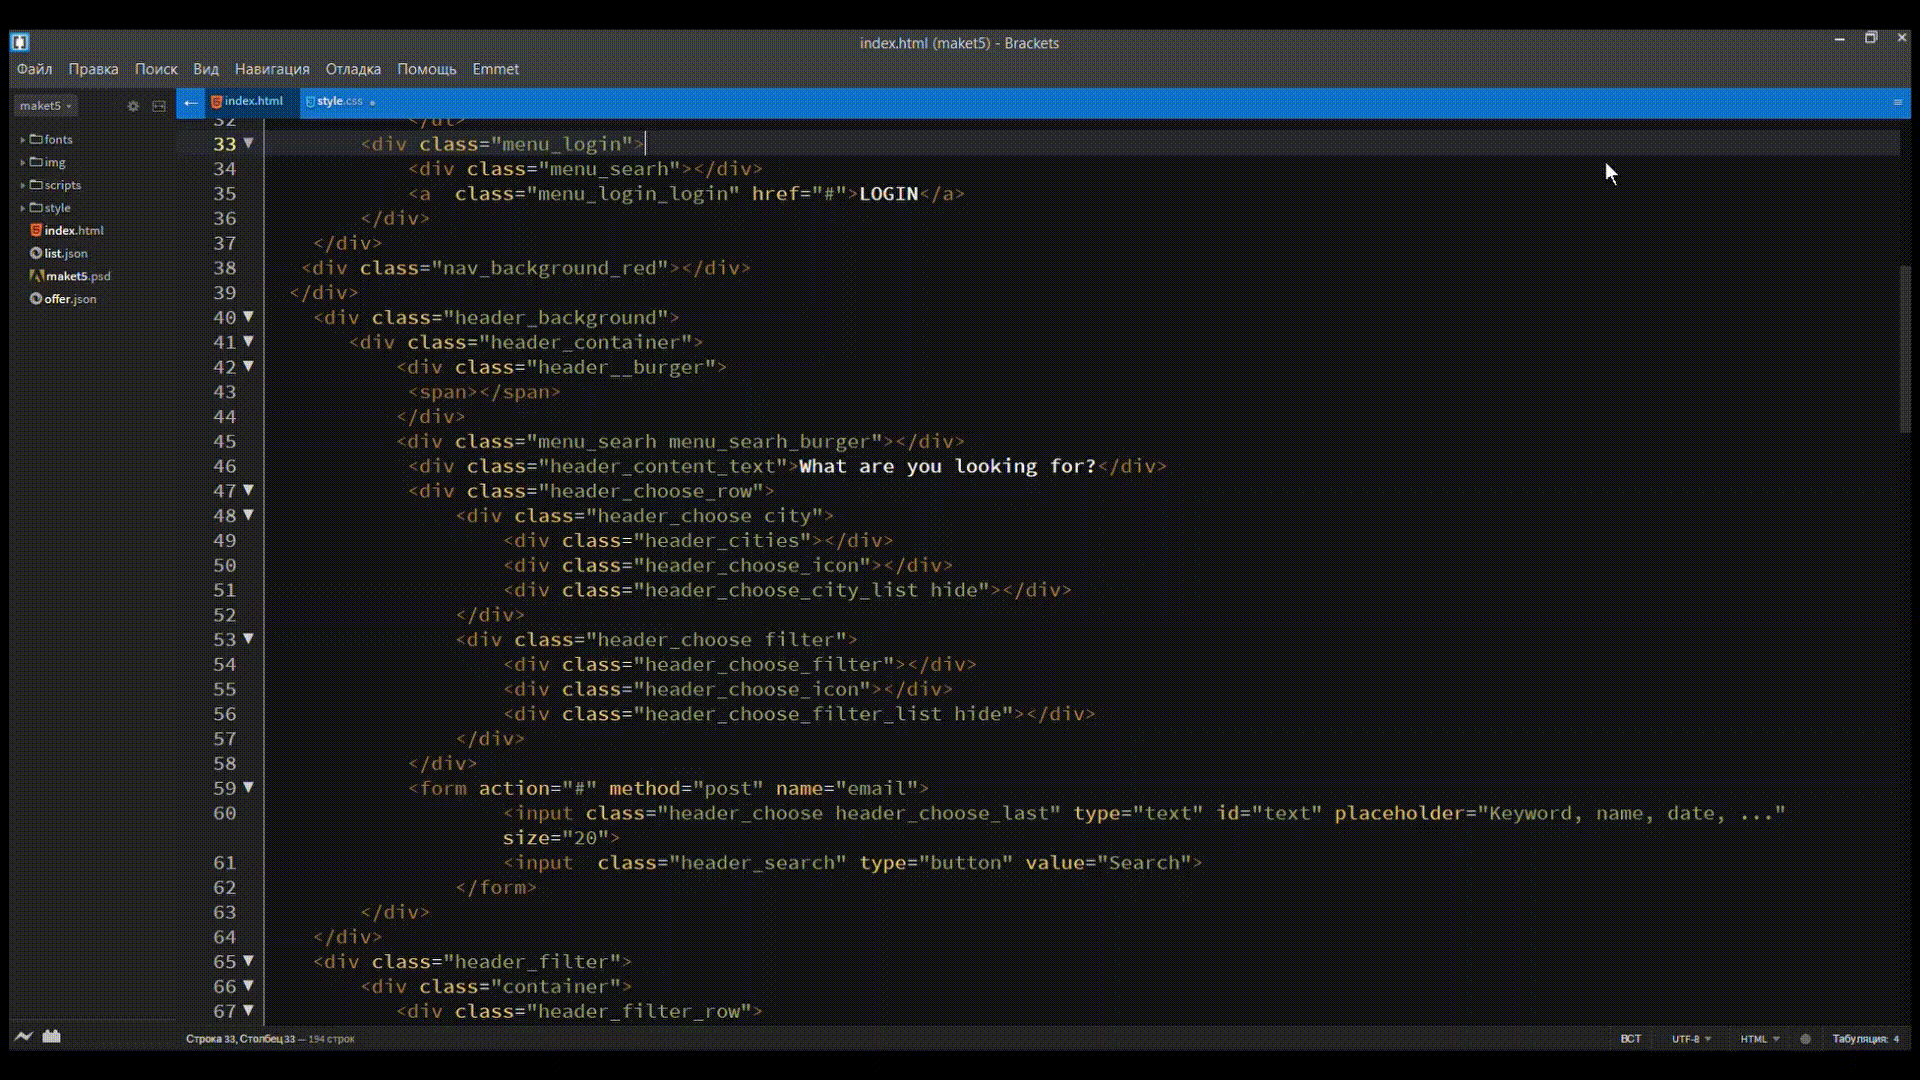This screenshot has width=1920, height=1080.
Task: Open list.json in the file tree
Action: [66, 253]
